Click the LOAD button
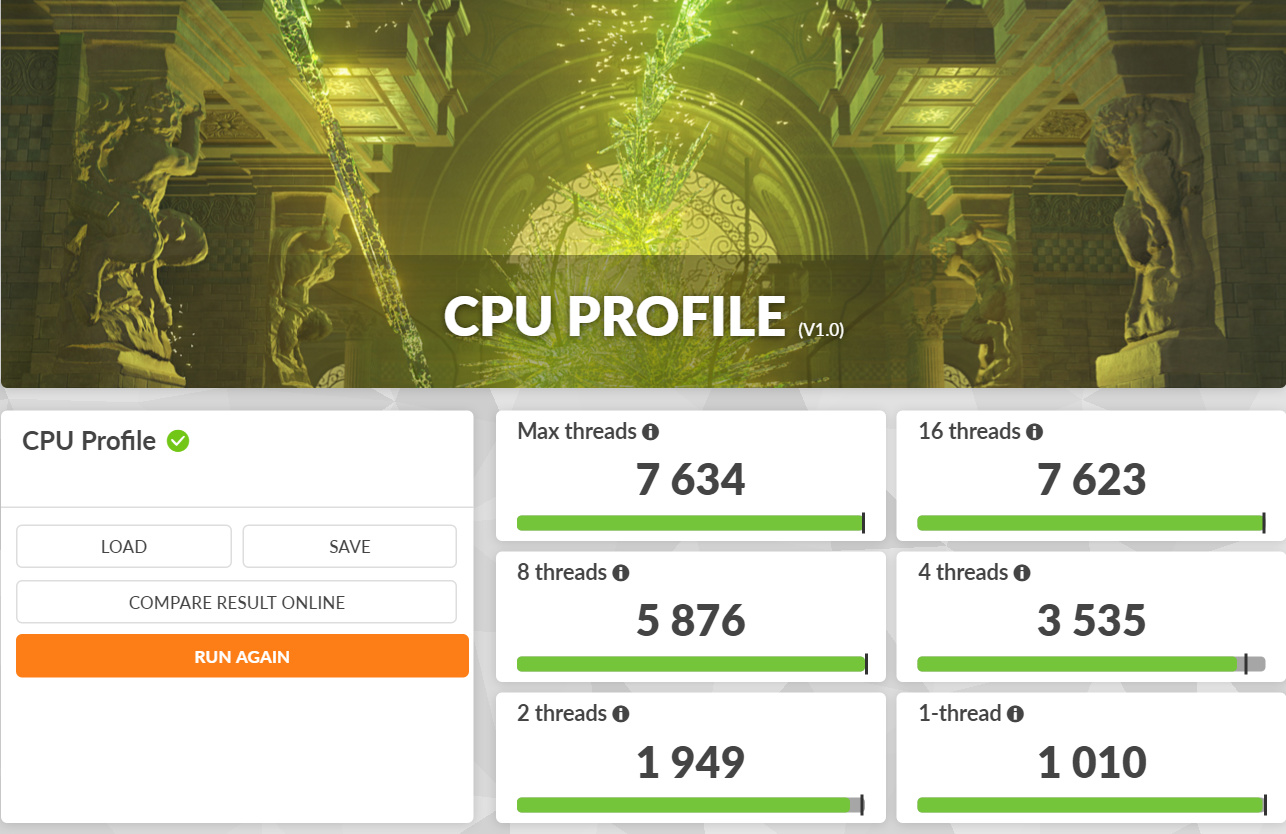The width and height of the screenshot is (1286, 834). [x=124, y=546]
